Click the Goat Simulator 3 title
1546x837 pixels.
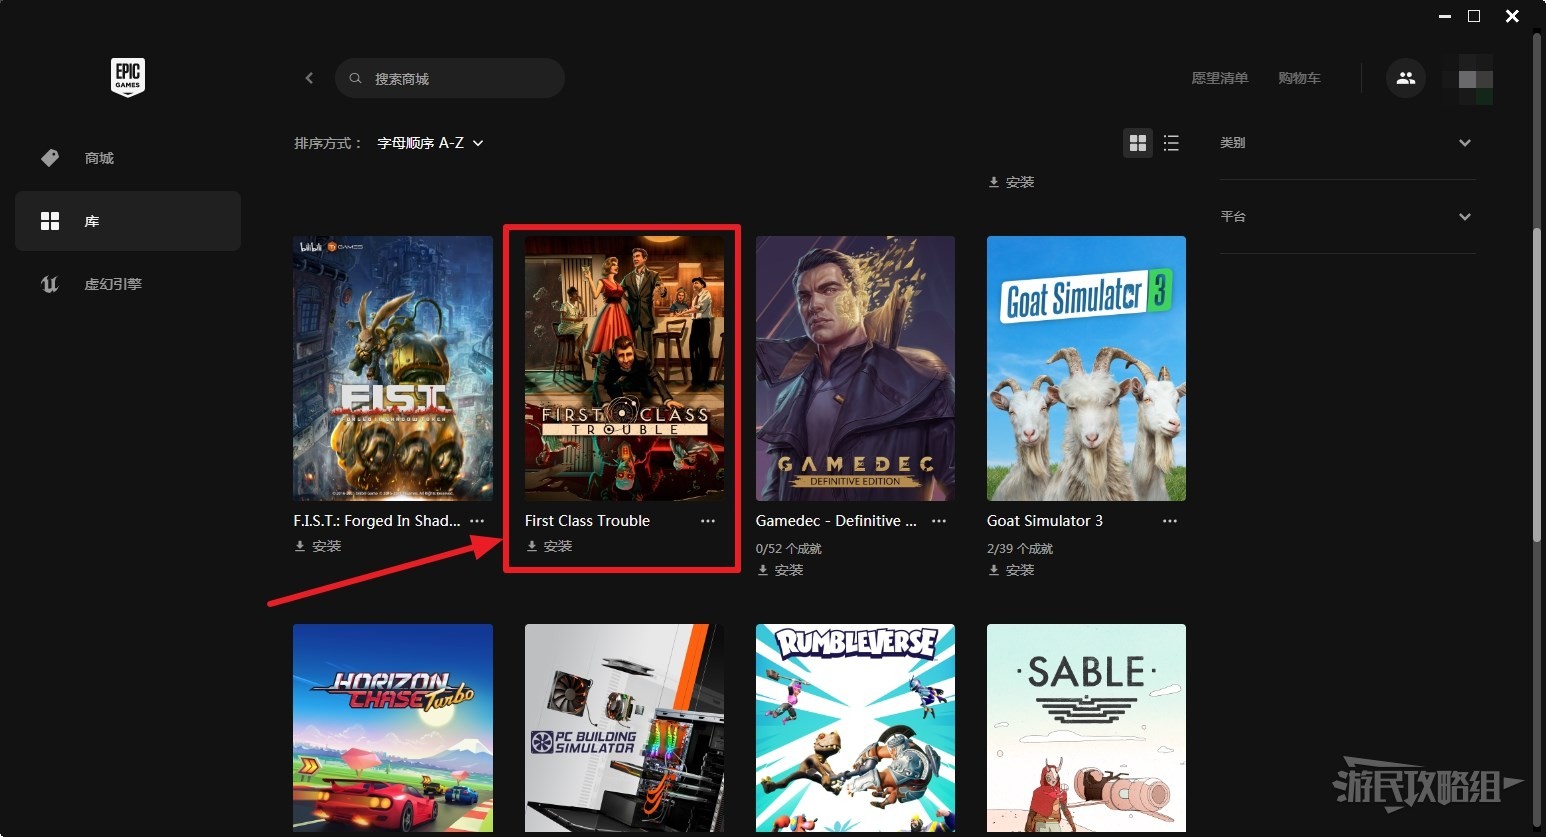coord(1045,521)
